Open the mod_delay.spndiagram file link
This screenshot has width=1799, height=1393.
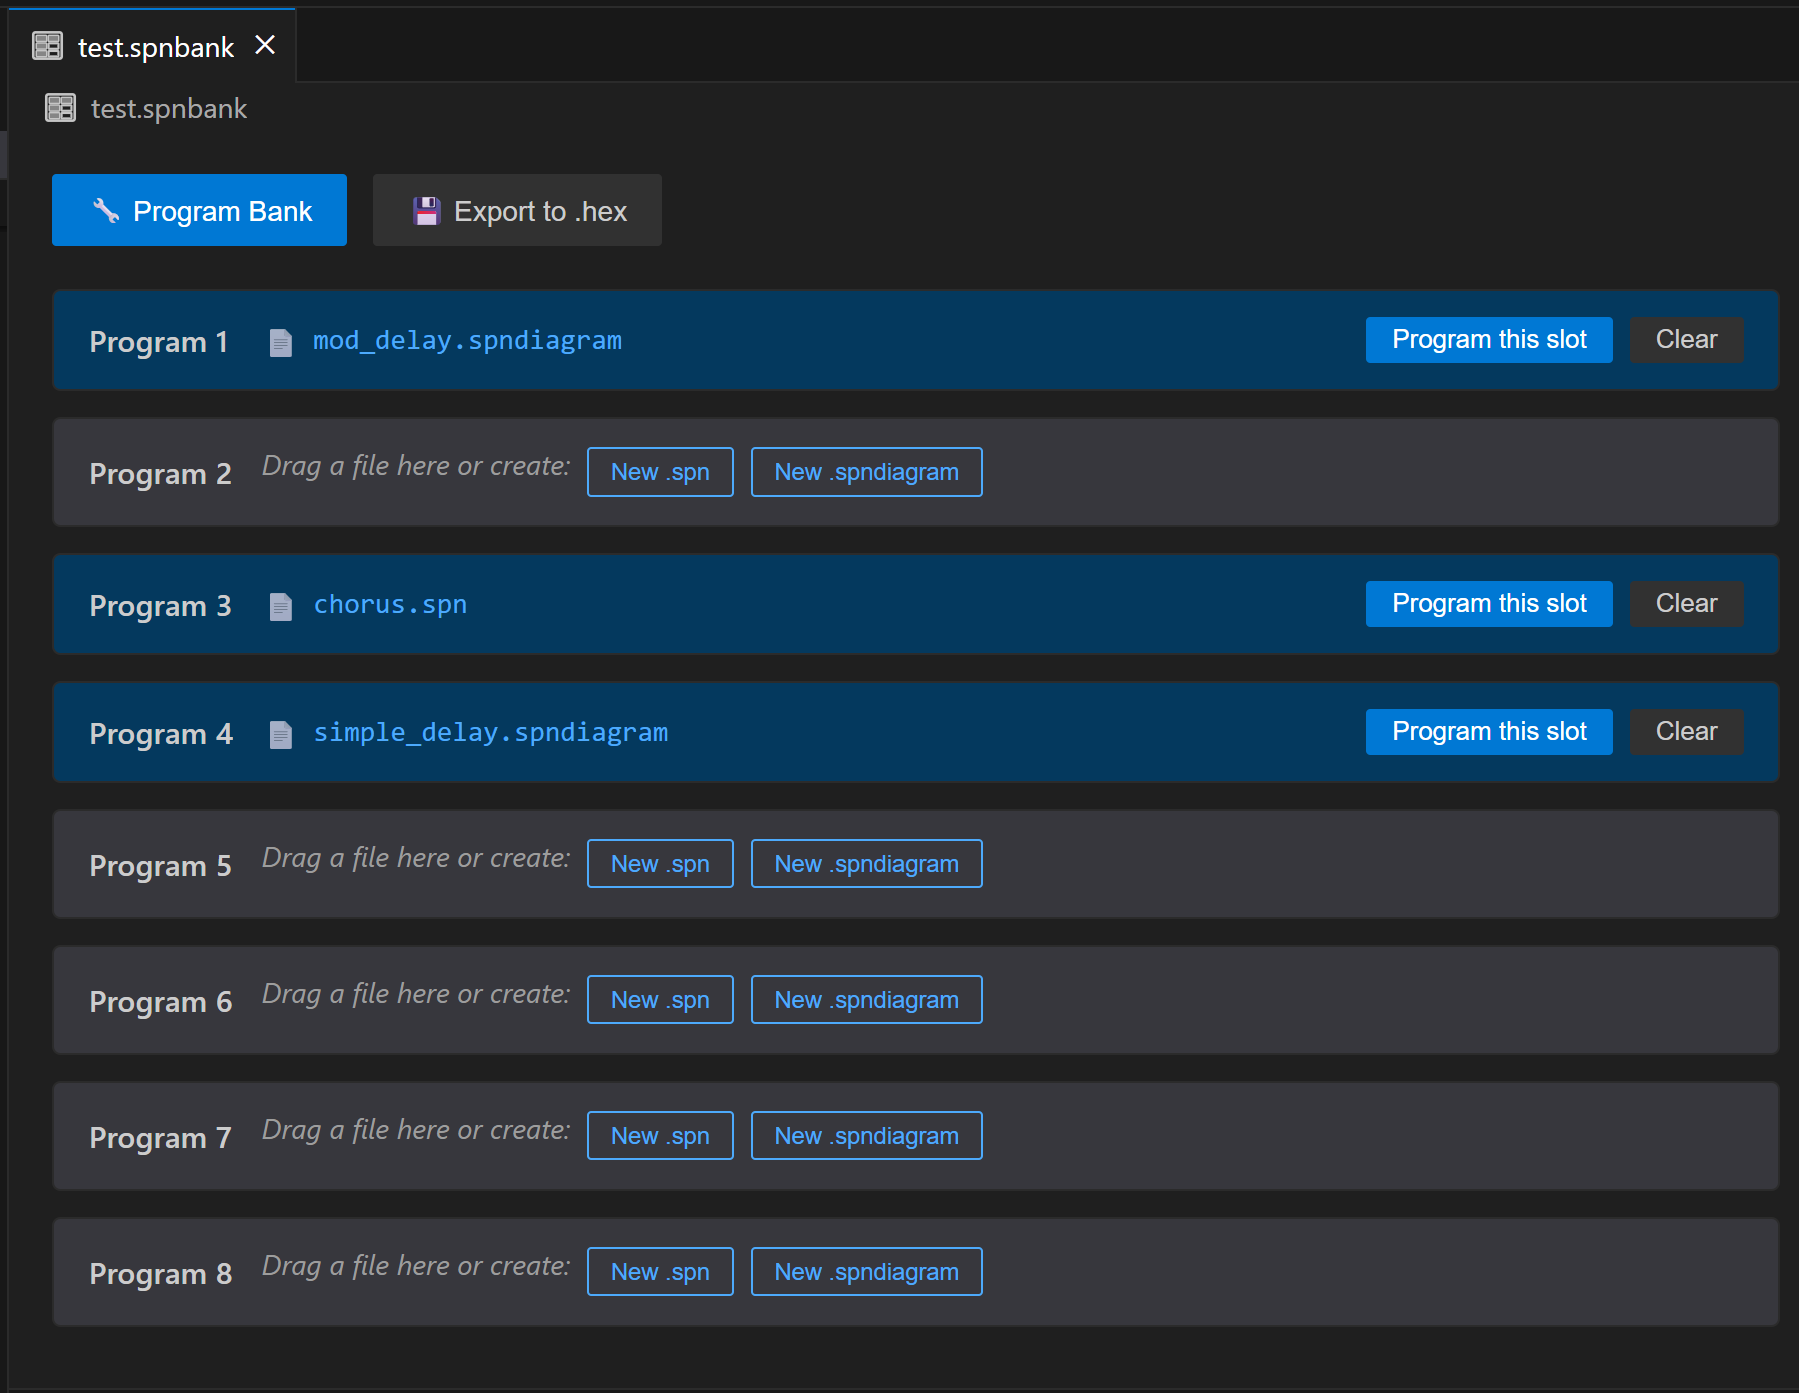pos(467,341)
